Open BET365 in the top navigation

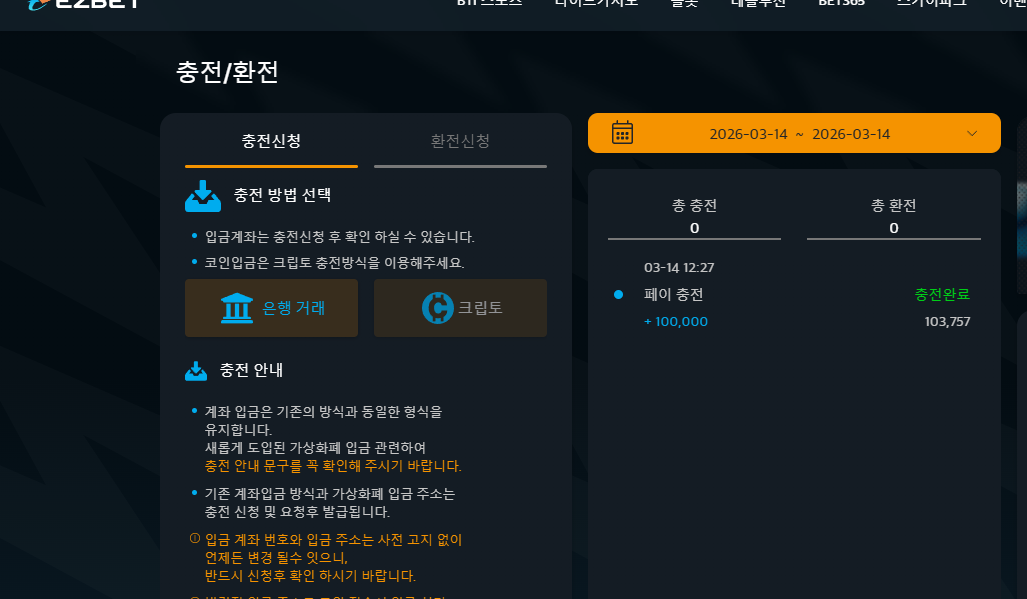point(842,3)
